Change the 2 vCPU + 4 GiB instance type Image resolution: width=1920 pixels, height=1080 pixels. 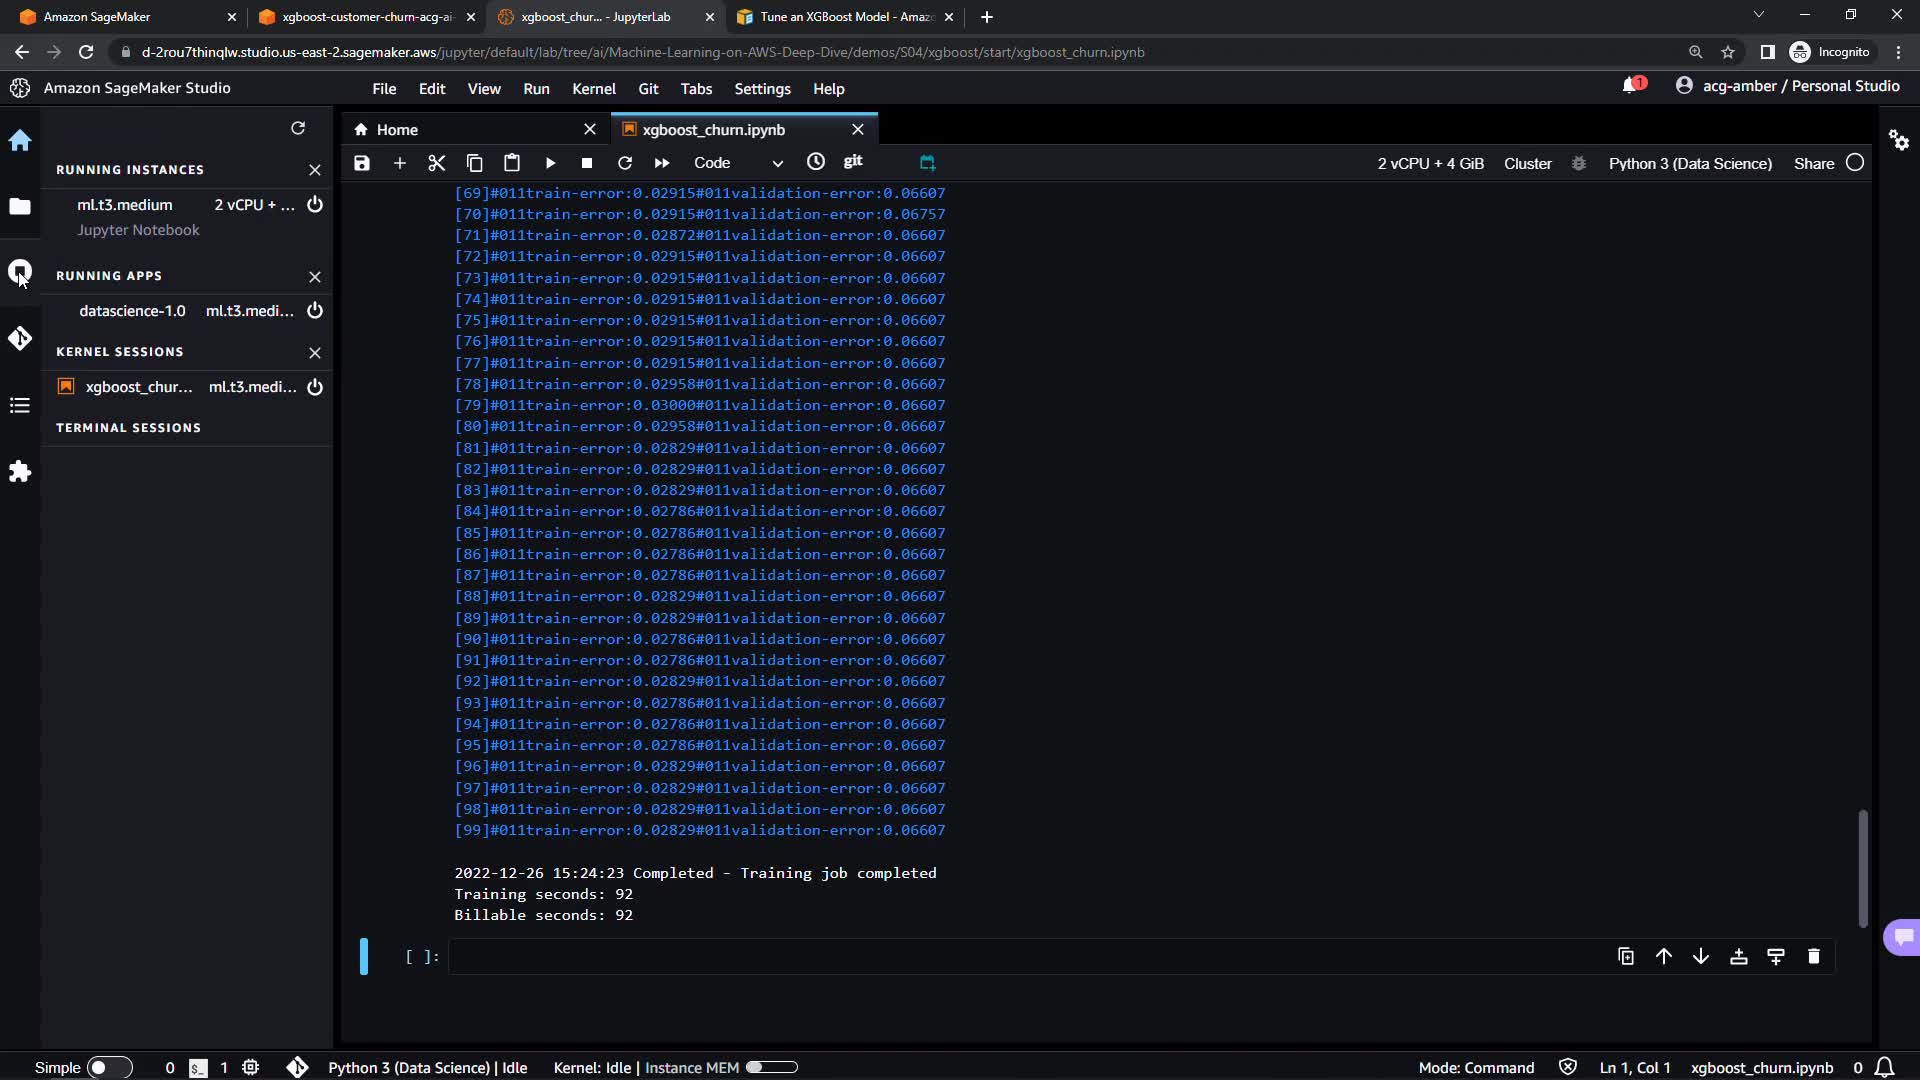[x=1430, y=163]
